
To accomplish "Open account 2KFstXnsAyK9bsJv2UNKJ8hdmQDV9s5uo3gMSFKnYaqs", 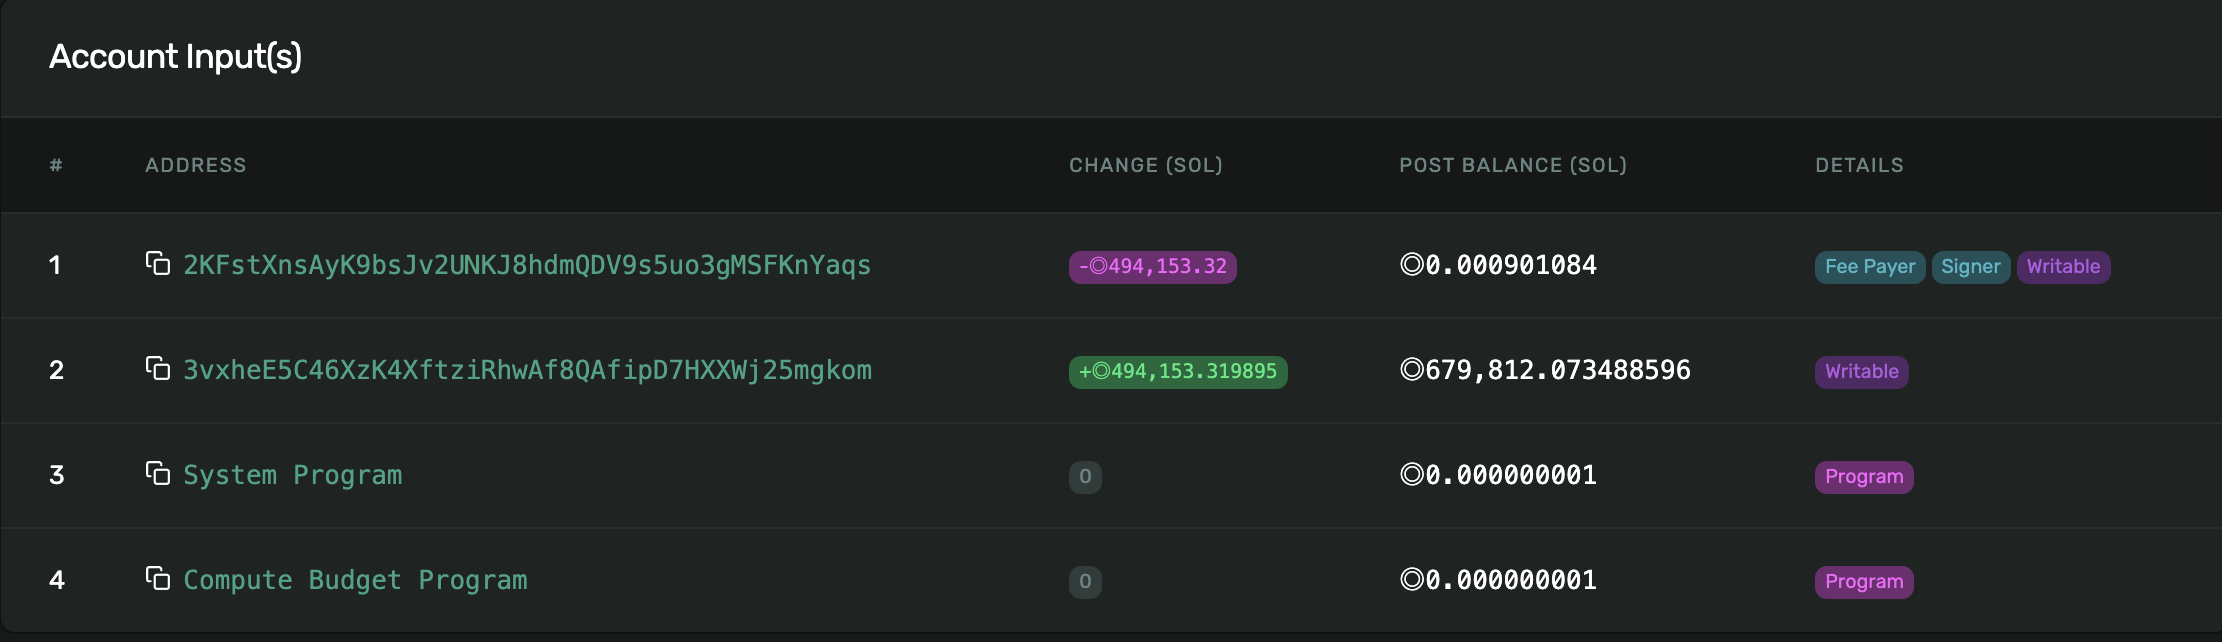I will pos(527,265).
